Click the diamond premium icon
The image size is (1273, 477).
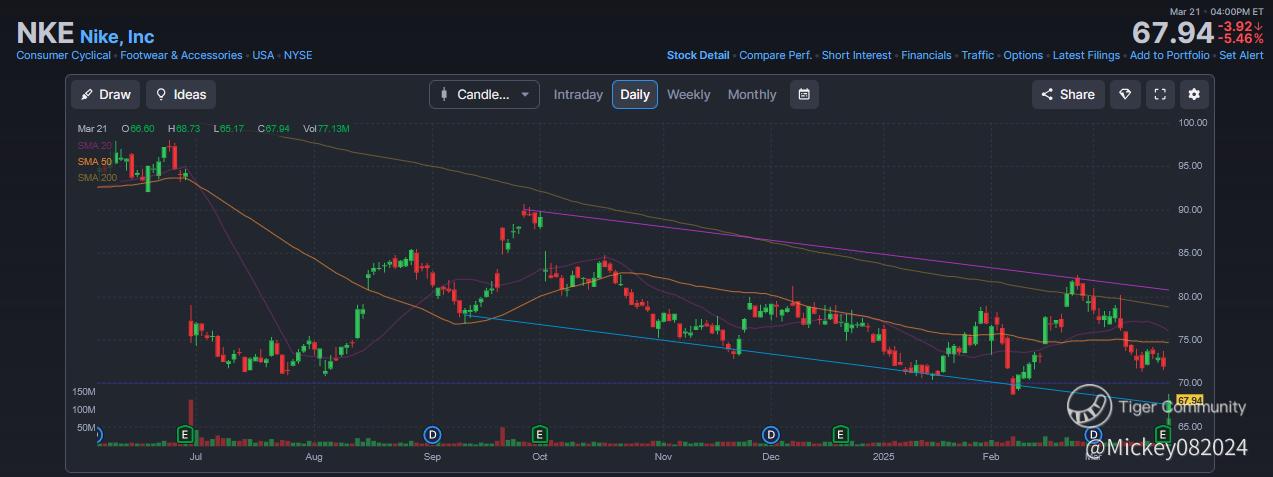tap(1125, 95)
